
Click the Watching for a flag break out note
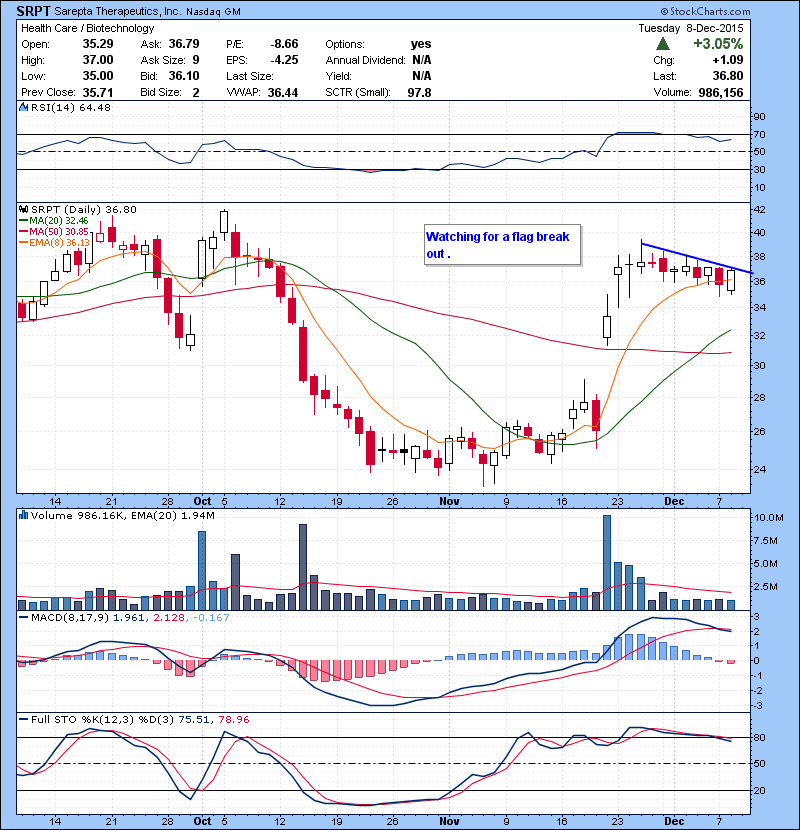502,245
